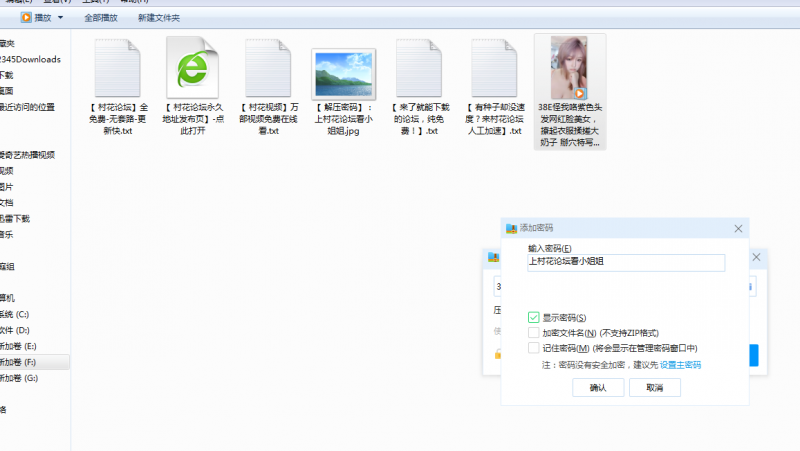Select drive 新加卷 (F:) in sidebar
This screenshot has width=800, height=451.
(x=18, y=361)
